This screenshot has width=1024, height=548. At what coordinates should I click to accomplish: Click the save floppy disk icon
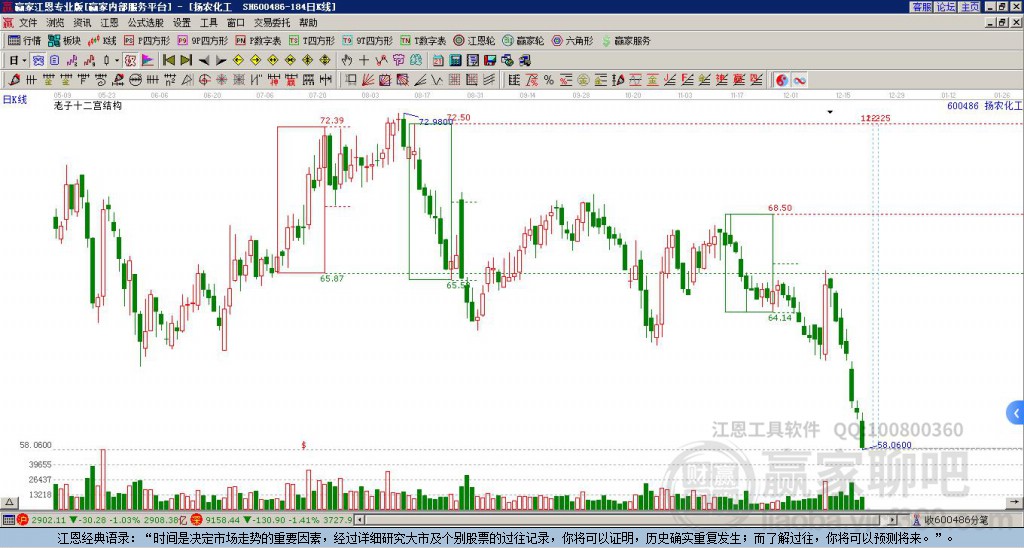tap(490, 60)
